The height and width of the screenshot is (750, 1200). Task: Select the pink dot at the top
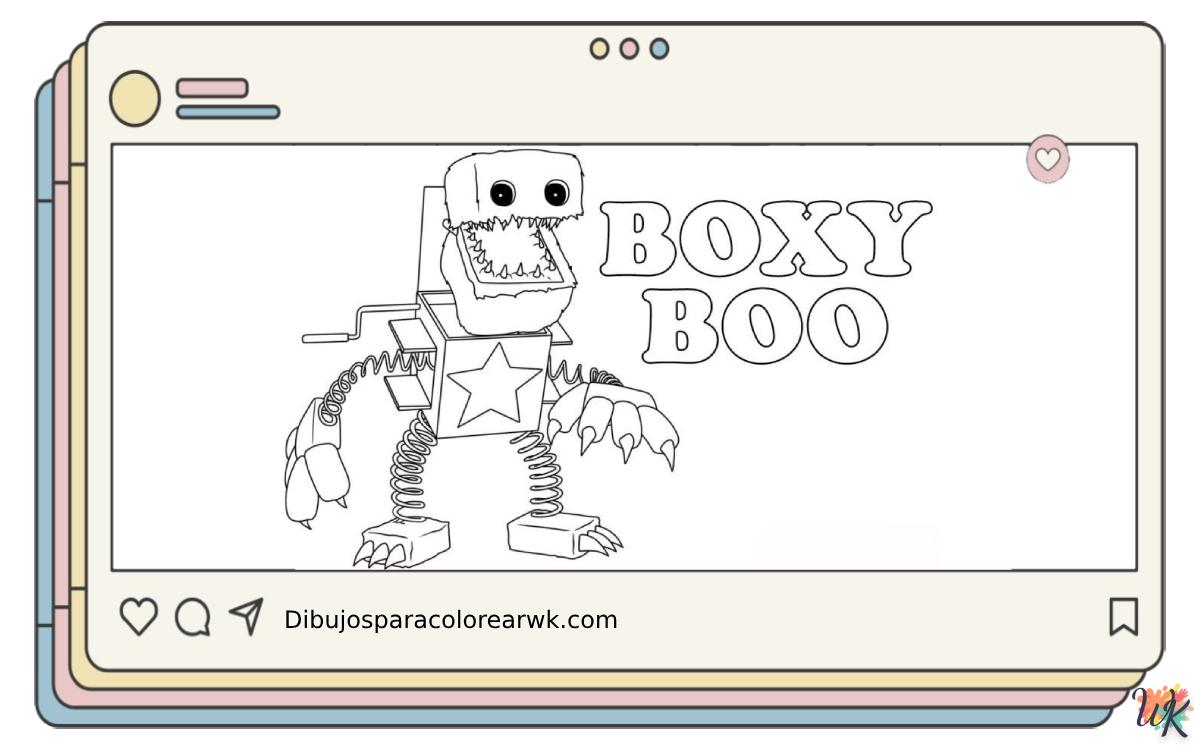(x=629, y=48)
